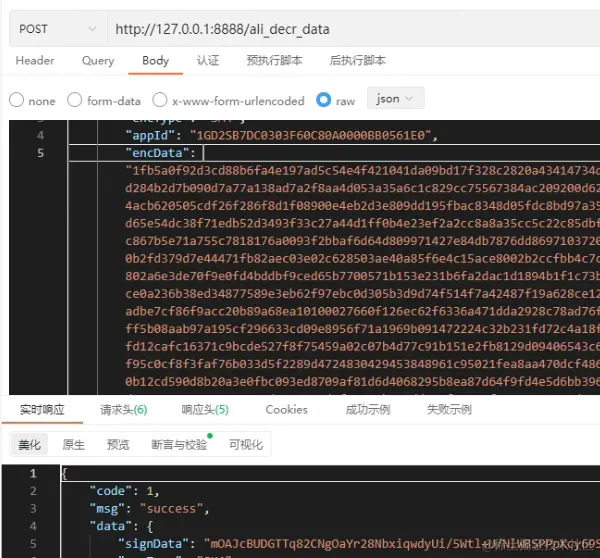This screenshot has height=558, width=600.
Task: Click signData value starting mOAJcBUDGTTq82
Action: (x=402, y=544)
